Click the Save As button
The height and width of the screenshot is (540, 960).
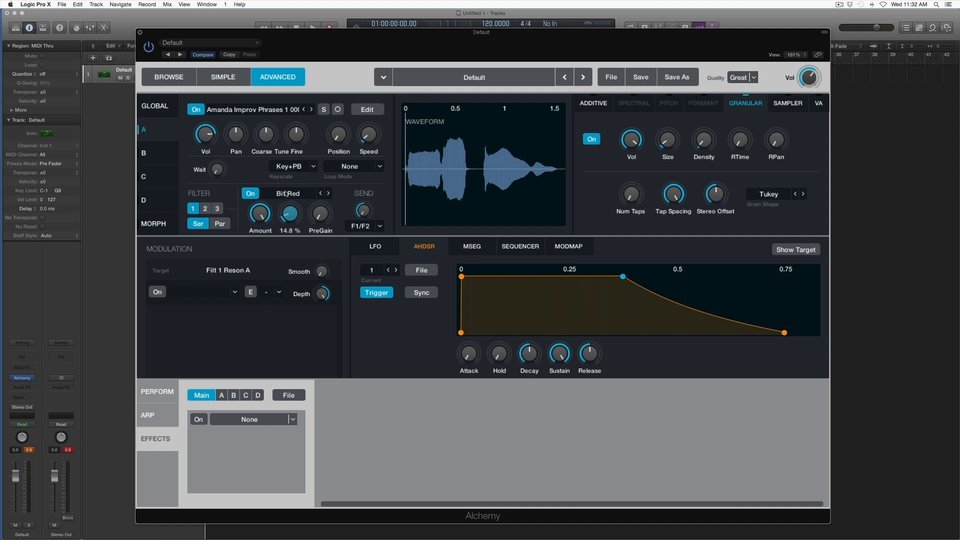coord(677,77)
